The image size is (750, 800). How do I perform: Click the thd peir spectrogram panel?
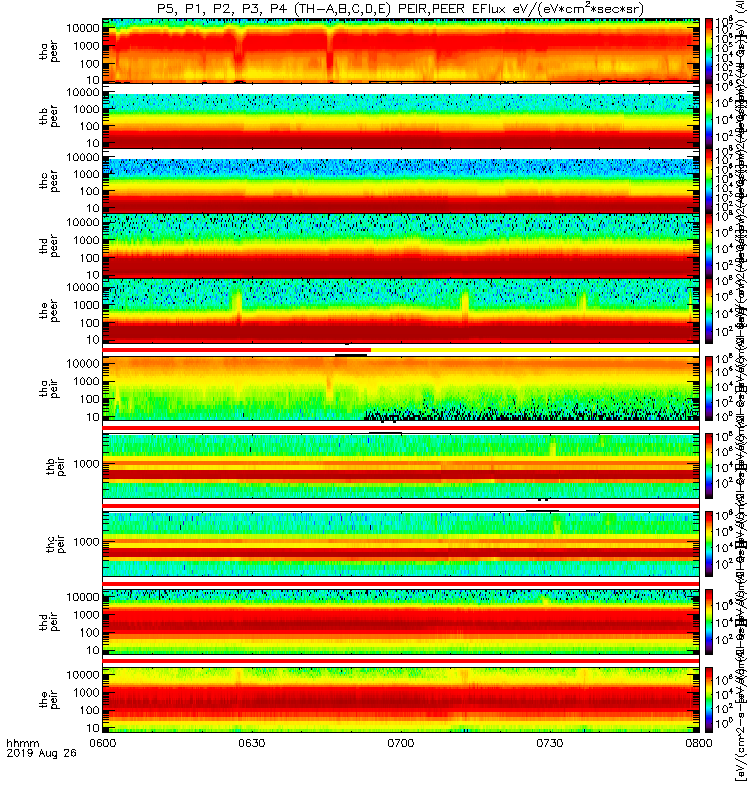[x=401, y=622]
